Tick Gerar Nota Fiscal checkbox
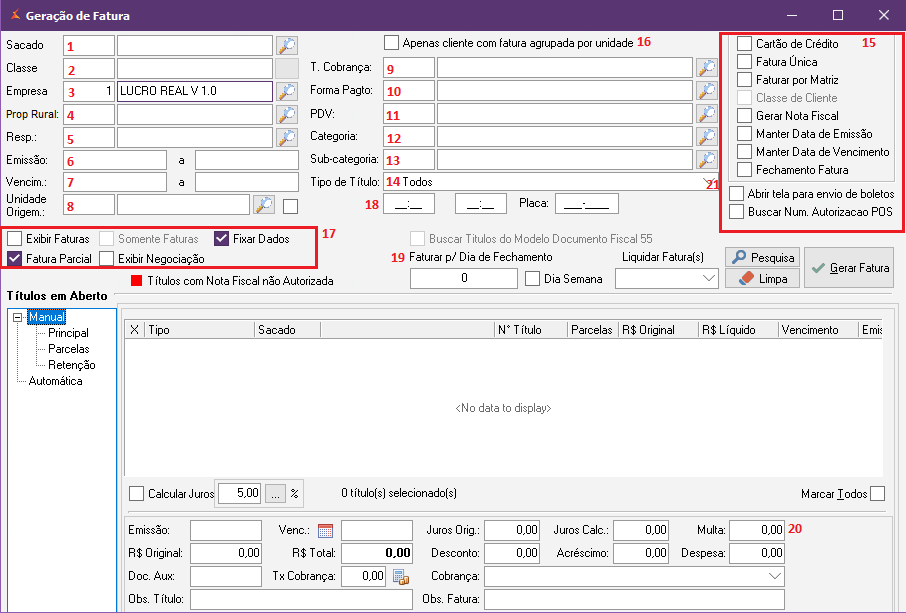906x613 pixels. (745, 116)
